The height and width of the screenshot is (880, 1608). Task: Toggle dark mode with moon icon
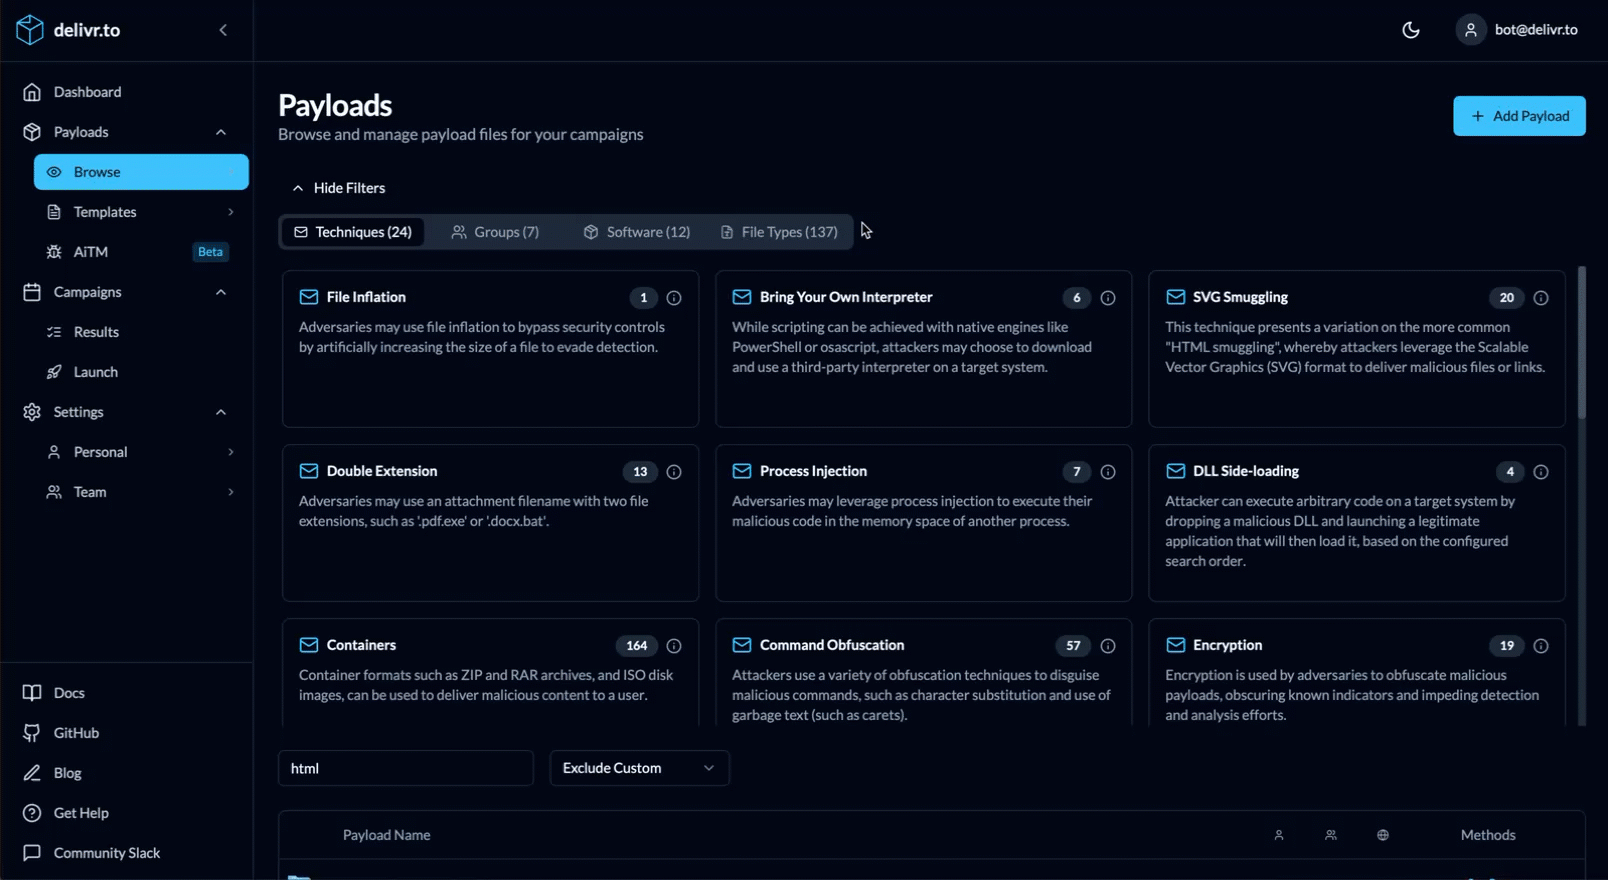[1410, 30]
